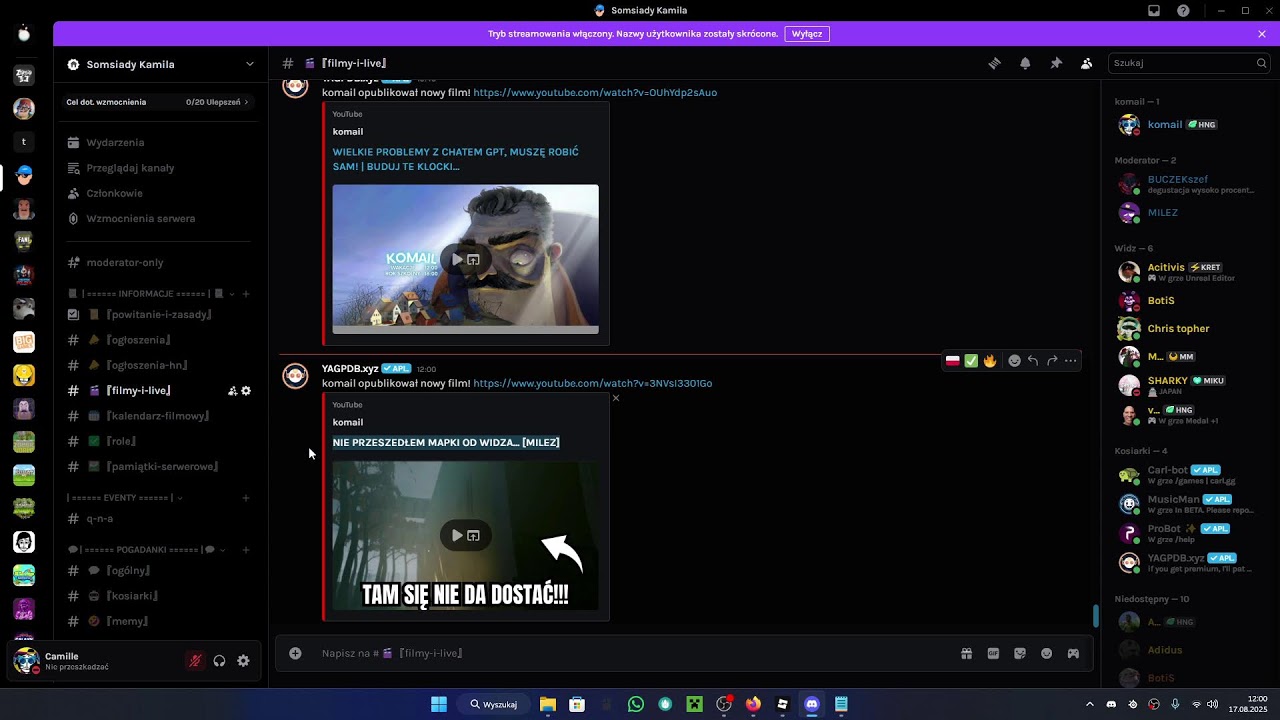The width and height of the screenshot is (1280, 720).
Task: Add channel to EVENTY category
Action: pyautogui.click(x=246, y=498)
